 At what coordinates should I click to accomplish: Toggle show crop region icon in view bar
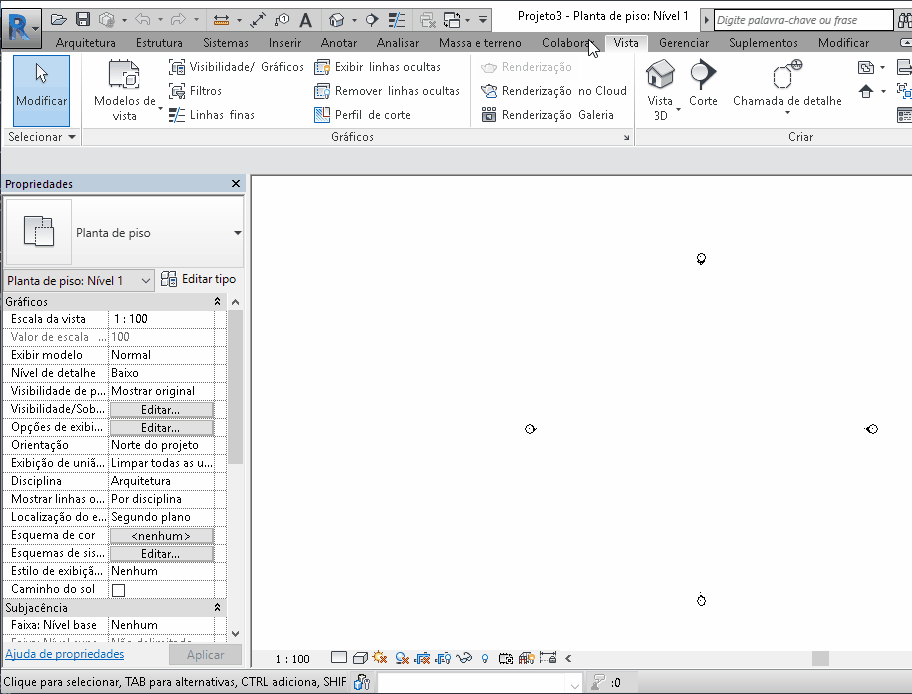pos(443,658)
